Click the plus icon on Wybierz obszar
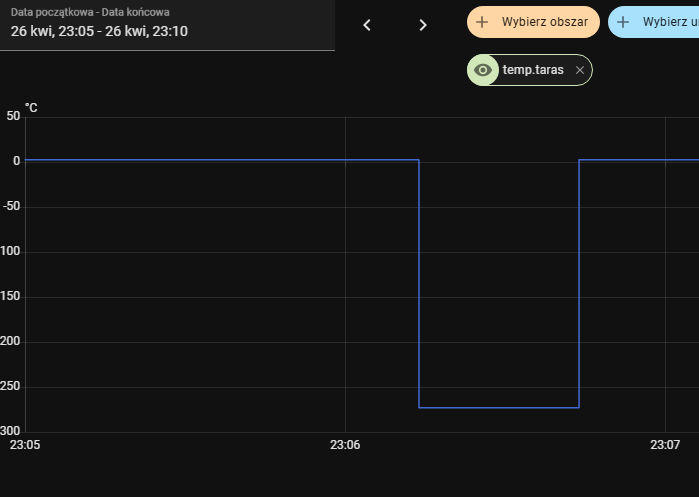 point(482,22)
